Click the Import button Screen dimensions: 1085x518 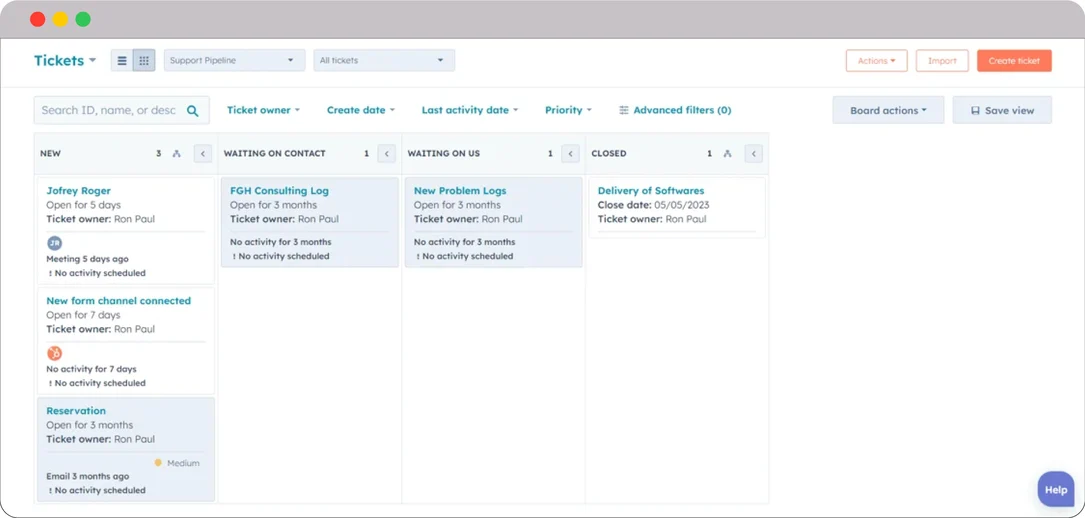tap(942, 61)
